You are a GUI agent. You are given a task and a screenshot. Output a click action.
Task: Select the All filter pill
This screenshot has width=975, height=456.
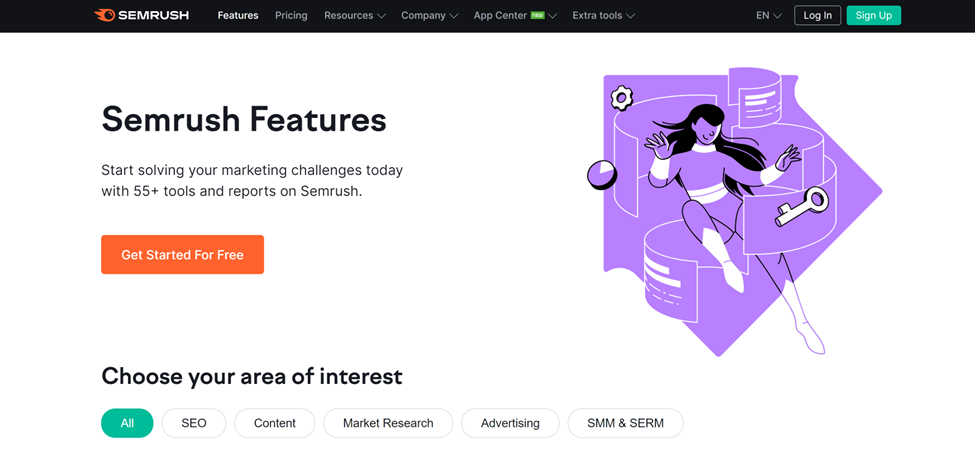tap(127, 423)
